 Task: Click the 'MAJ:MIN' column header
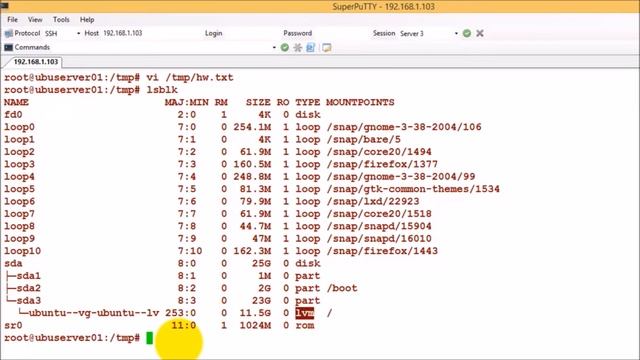pos(187,102)
